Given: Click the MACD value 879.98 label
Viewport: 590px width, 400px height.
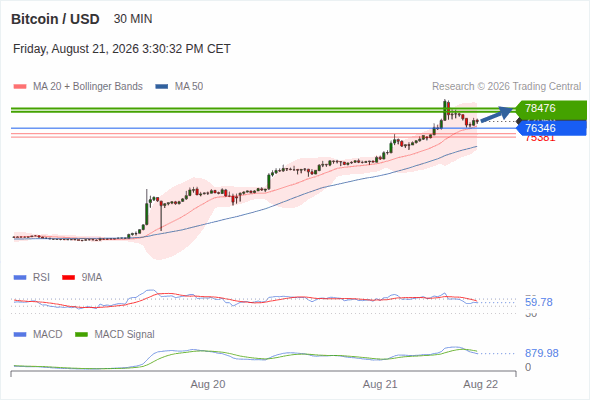Looking at the screenshot, I should coord(542,353).
